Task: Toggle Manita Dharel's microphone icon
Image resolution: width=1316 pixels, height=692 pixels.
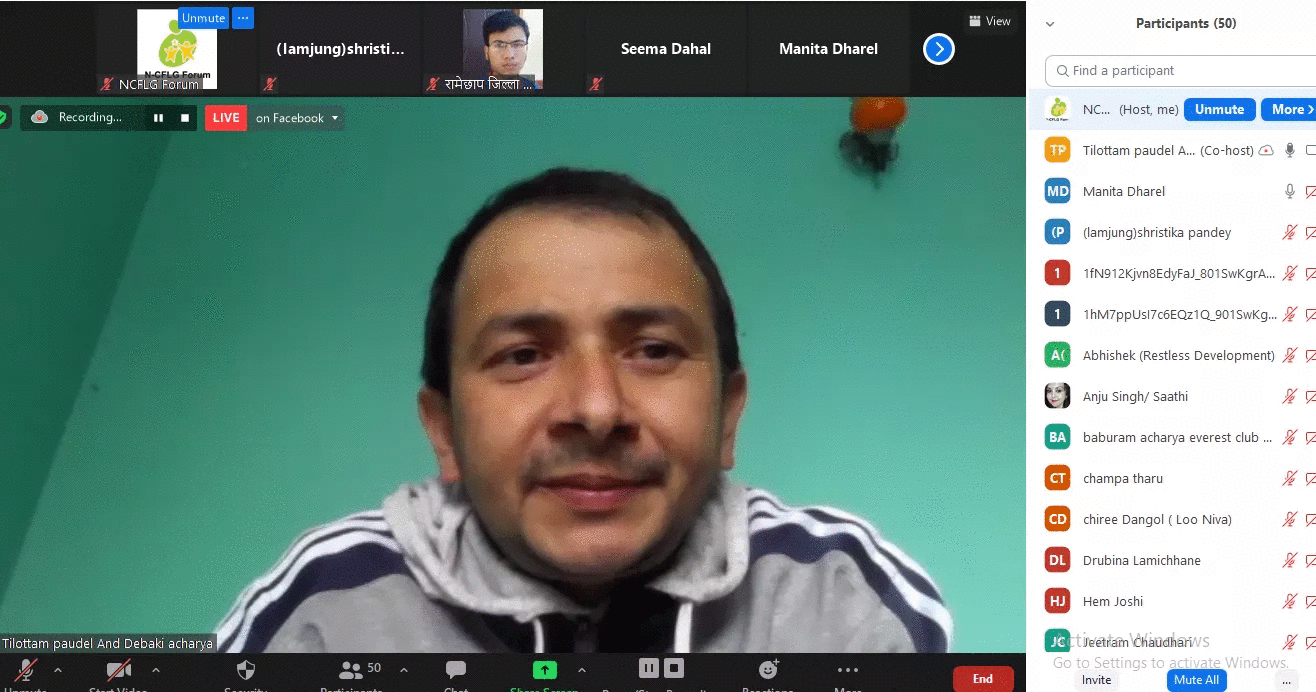Action: [1290, 191]
